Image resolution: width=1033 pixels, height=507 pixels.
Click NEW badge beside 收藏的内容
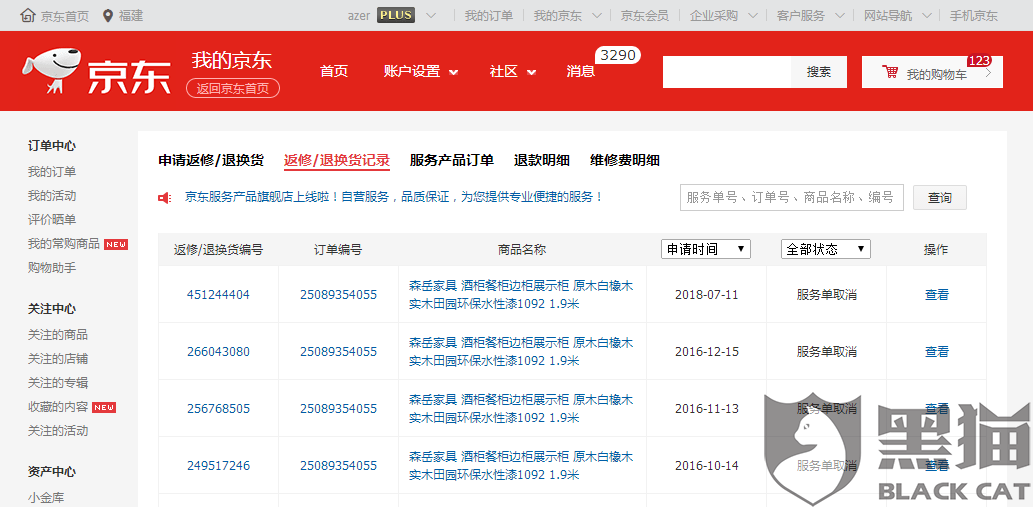point(103,408)
